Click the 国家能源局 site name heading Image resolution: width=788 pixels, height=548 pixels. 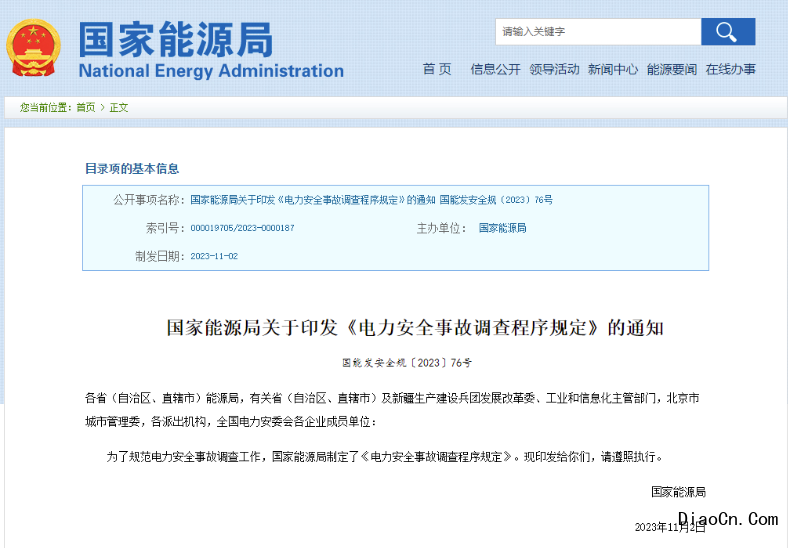click(x=176, y=40)
